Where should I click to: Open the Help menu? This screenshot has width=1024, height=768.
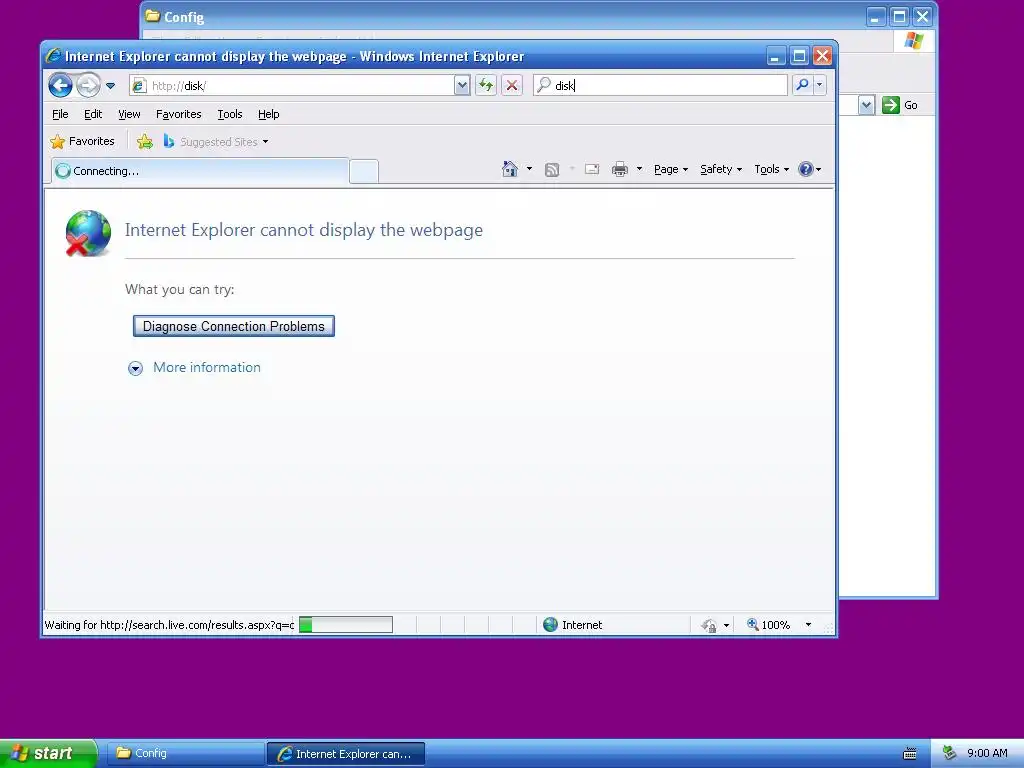coord(268,114)
